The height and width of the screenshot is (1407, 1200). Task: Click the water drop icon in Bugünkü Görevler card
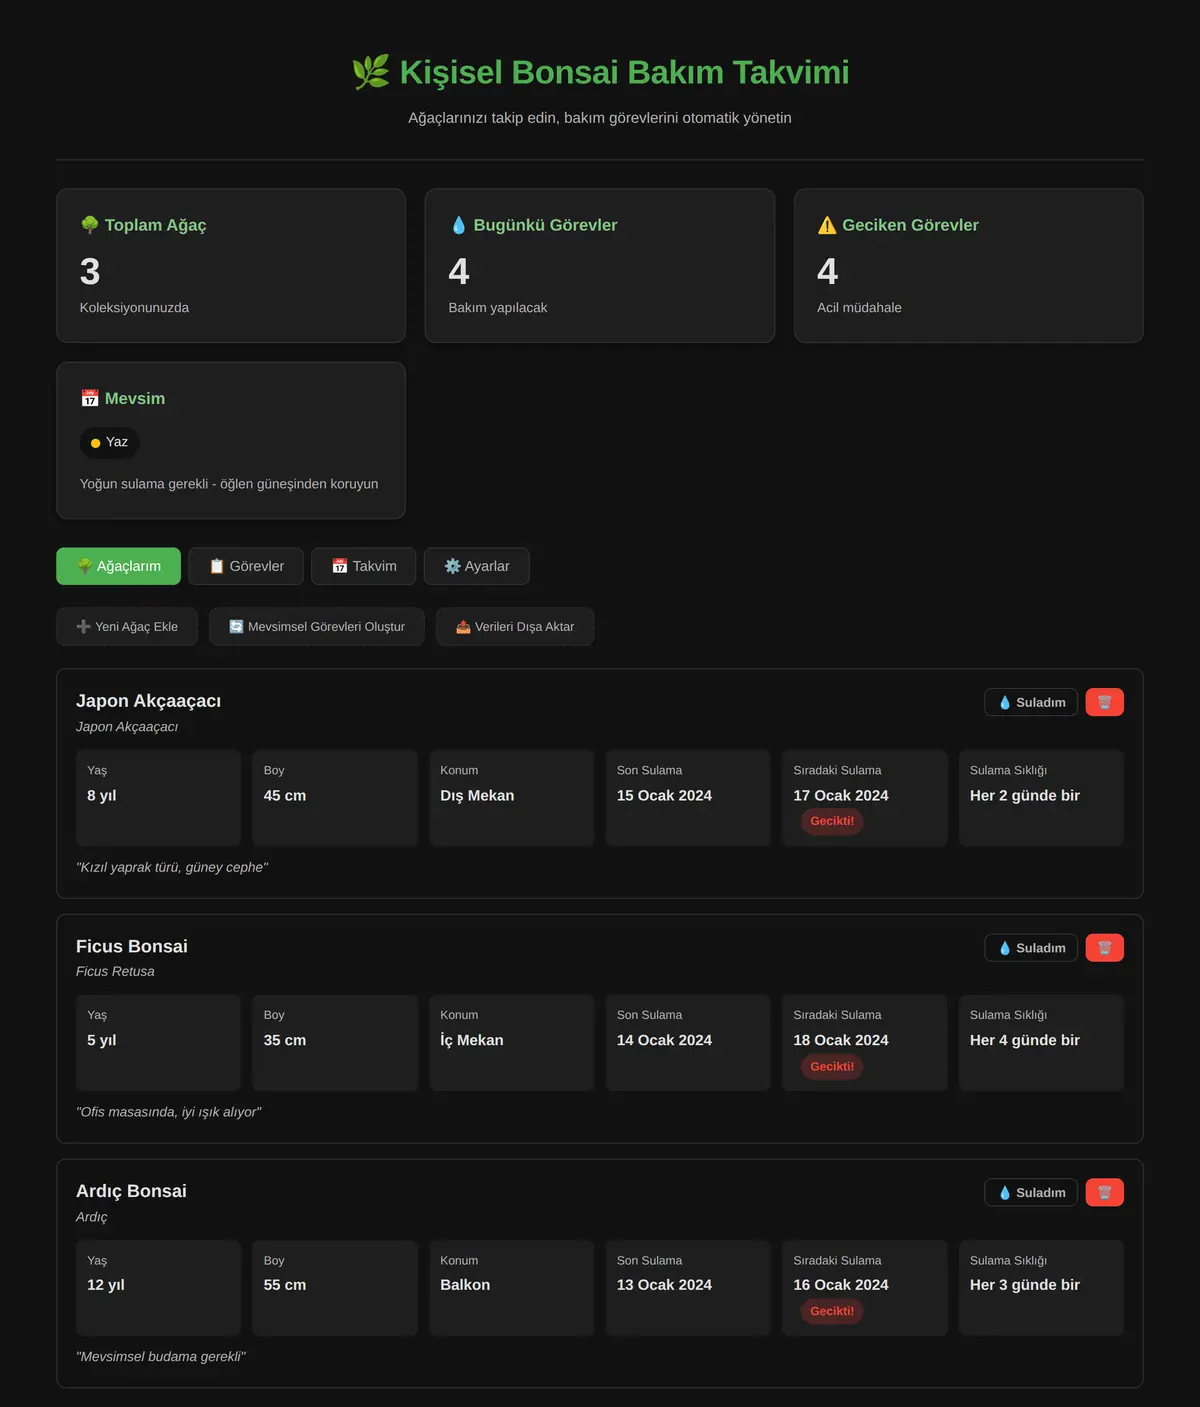459,225
